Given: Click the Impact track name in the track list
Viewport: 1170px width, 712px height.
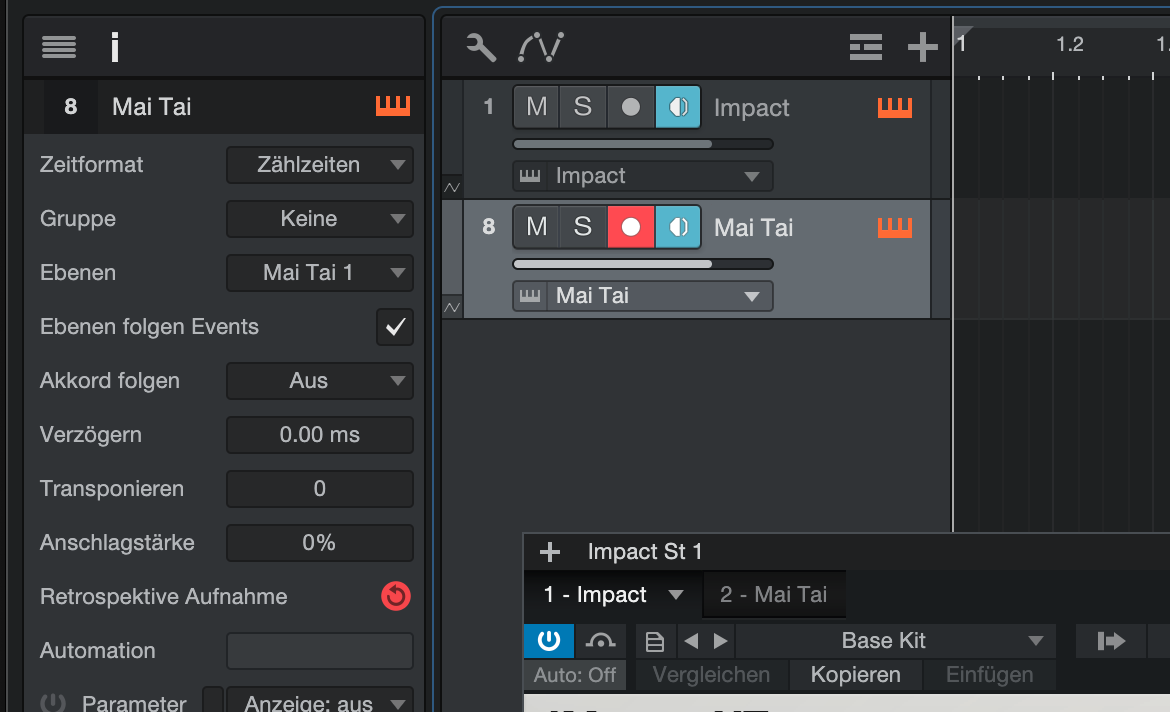Looking at the screenshot, I should pos(751,107).
